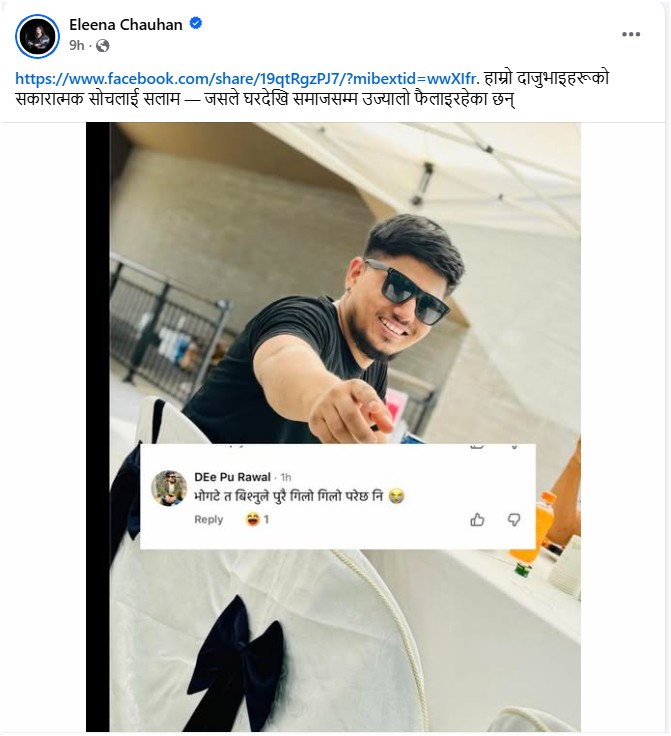This screenshot has height=736, width=671.
Task: Click the Nepali comment text by DEe Pu Rawal
Action: (290, 496)
